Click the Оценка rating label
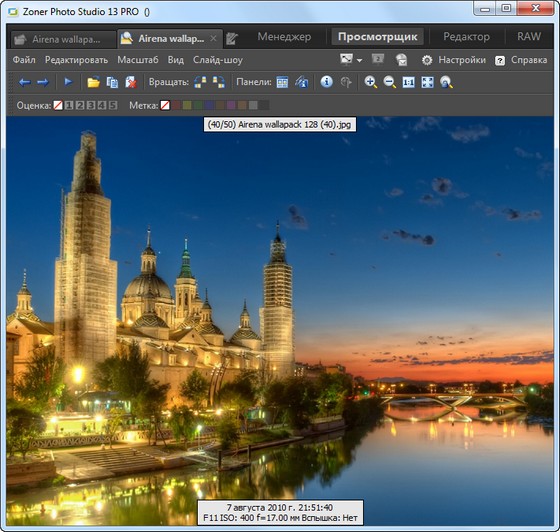The image size is (560, 532). (34, 105)
